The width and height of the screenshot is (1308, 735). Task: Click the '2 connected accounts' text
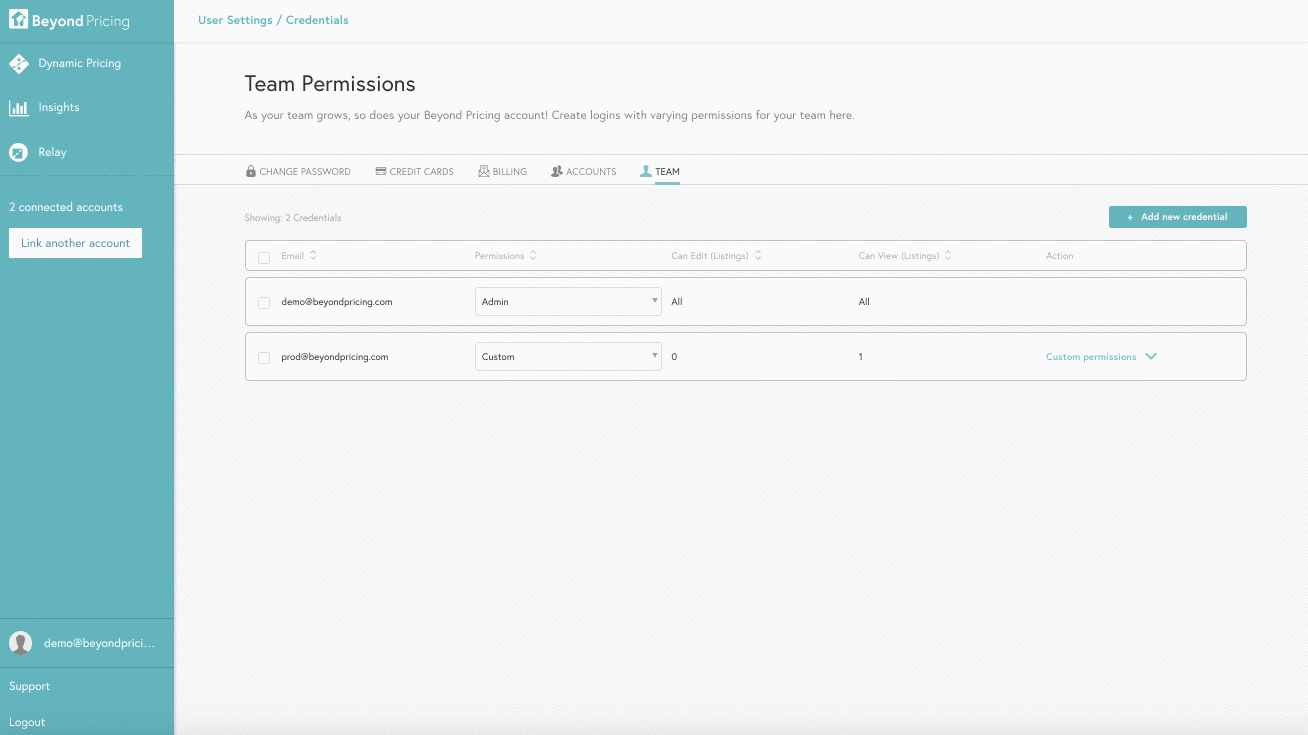pos(66,207)
